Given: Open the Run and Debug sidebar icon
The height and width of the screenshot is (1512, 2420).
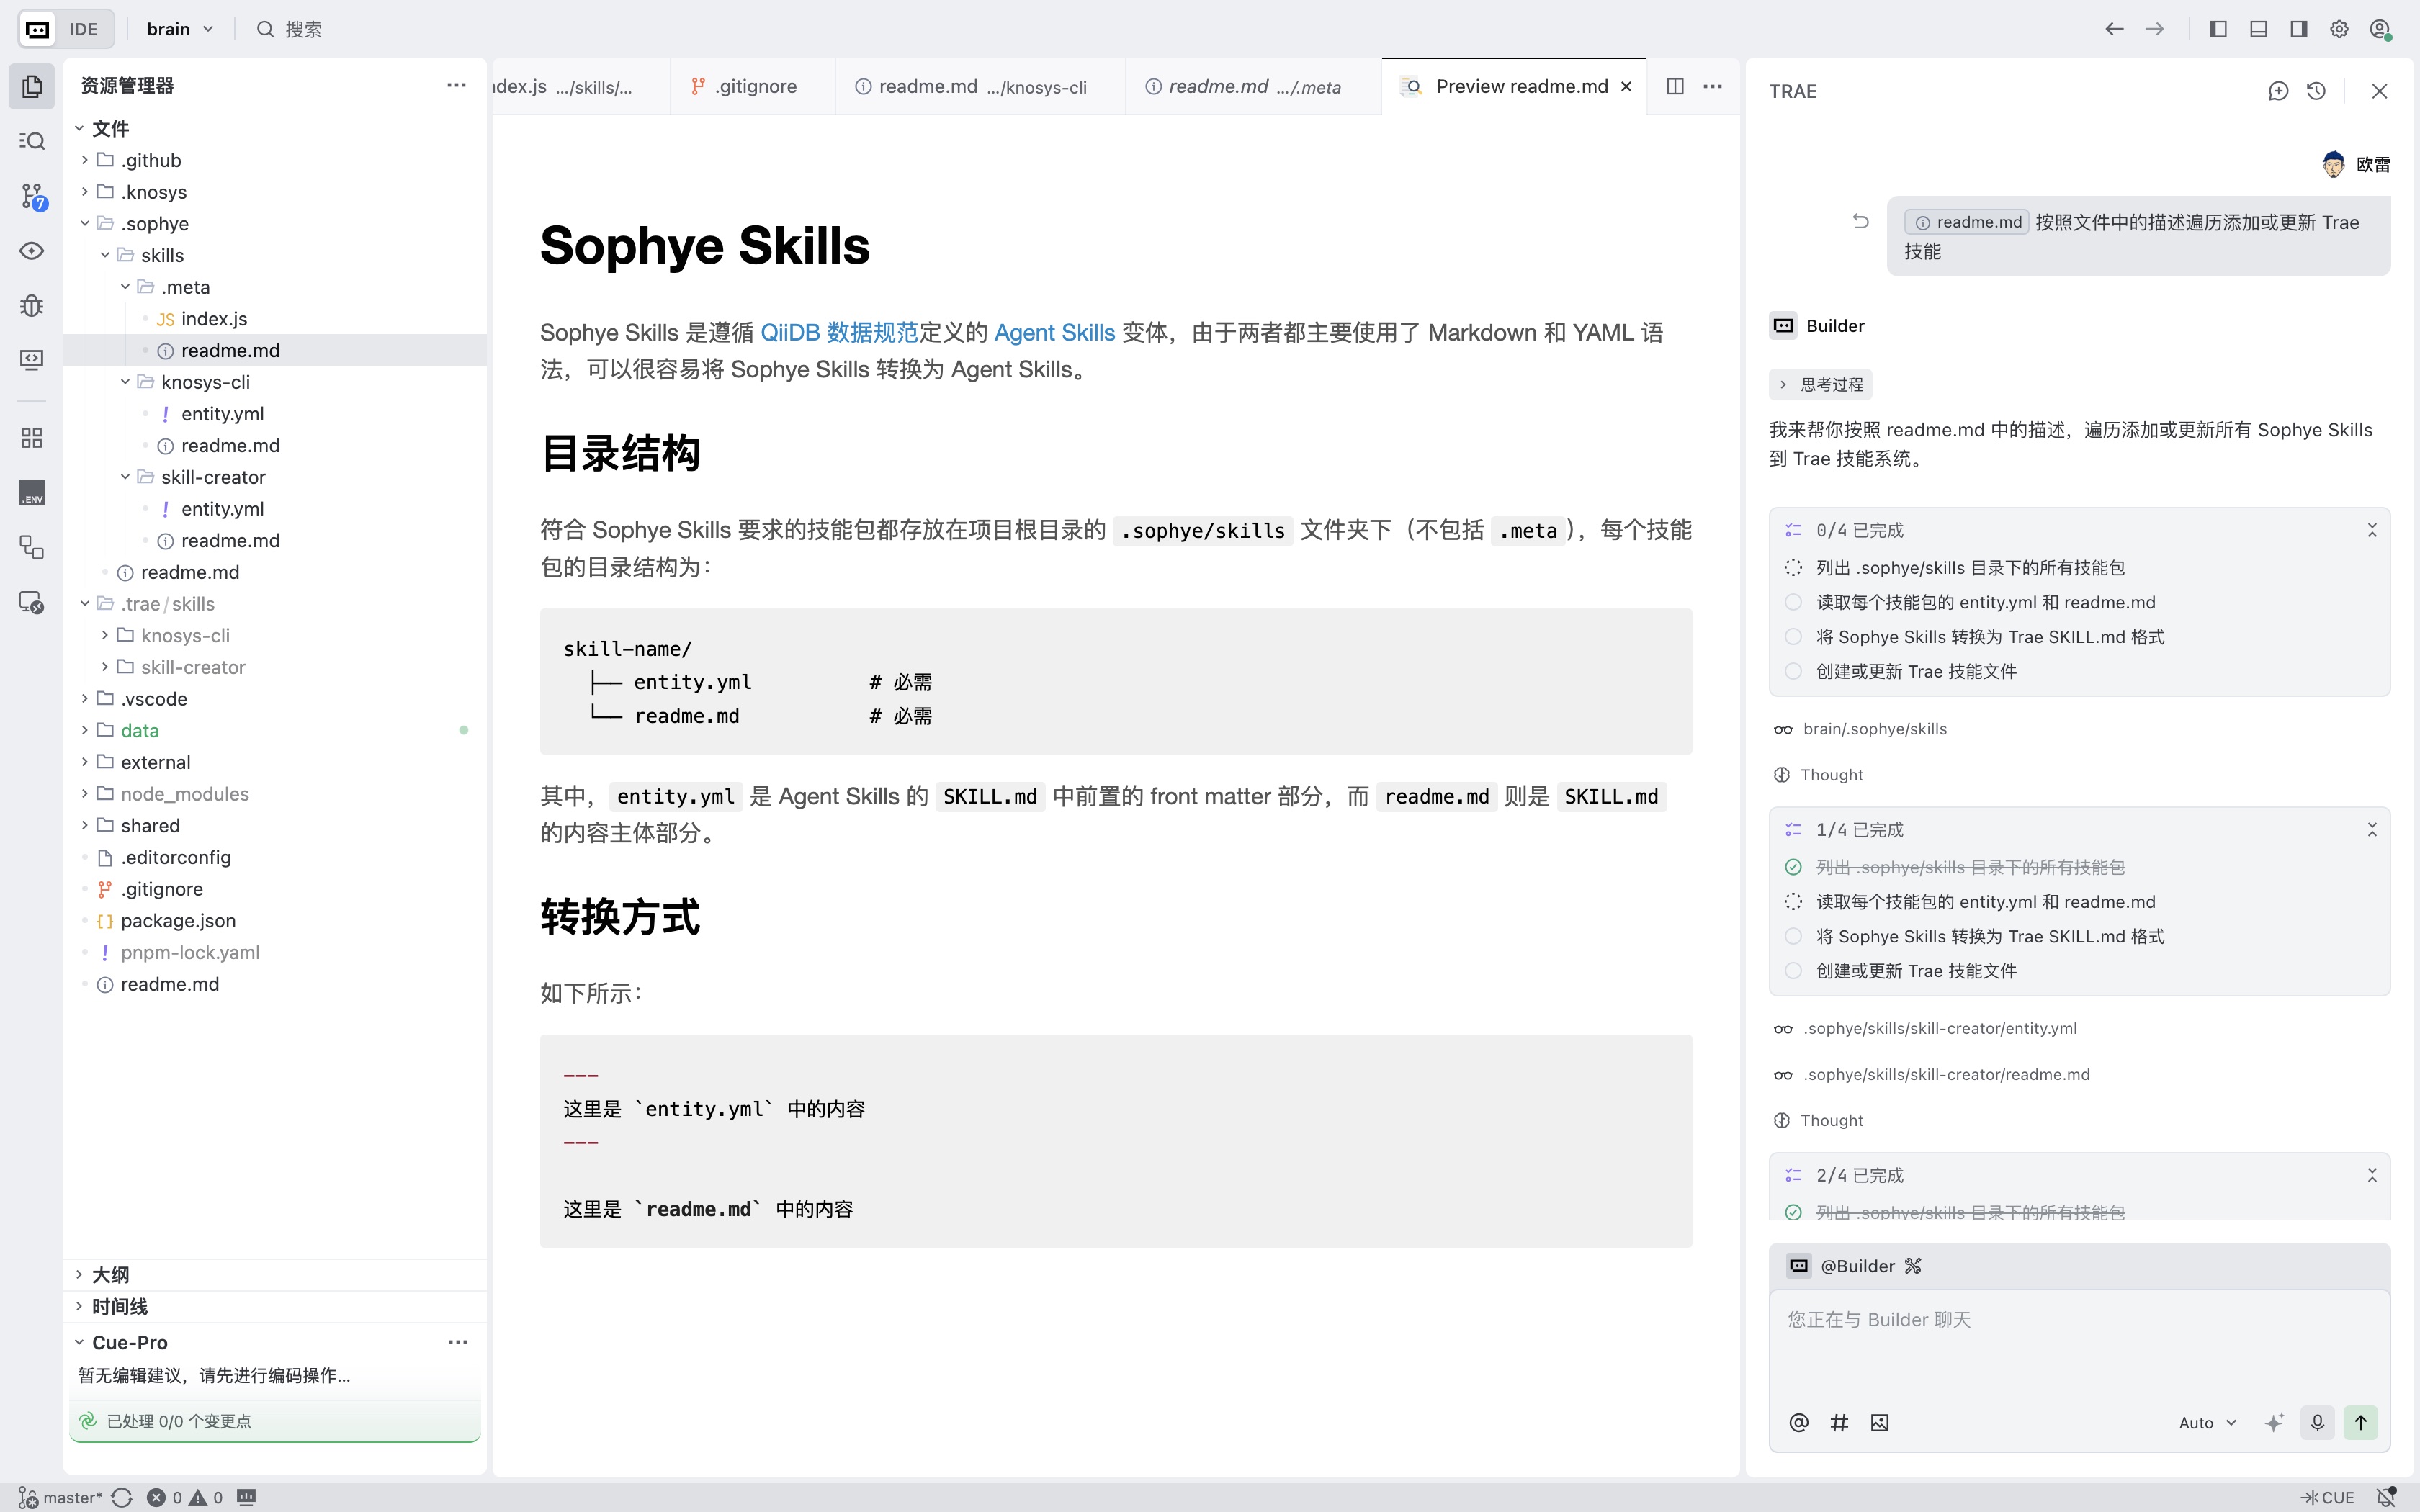Looking at the screenshot, I should [x=32, y=305].
